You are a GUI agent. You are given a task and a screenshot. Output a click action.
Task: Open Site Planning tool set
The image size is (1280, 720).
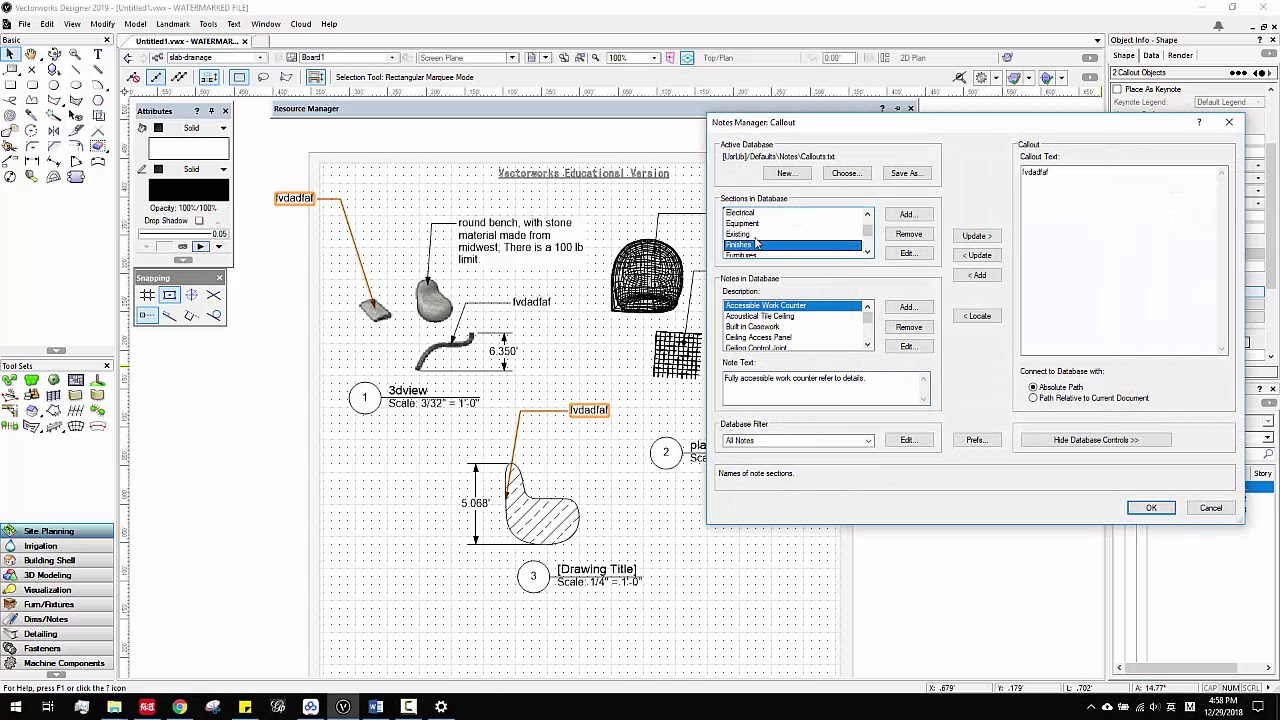click(x=57, y=531)
